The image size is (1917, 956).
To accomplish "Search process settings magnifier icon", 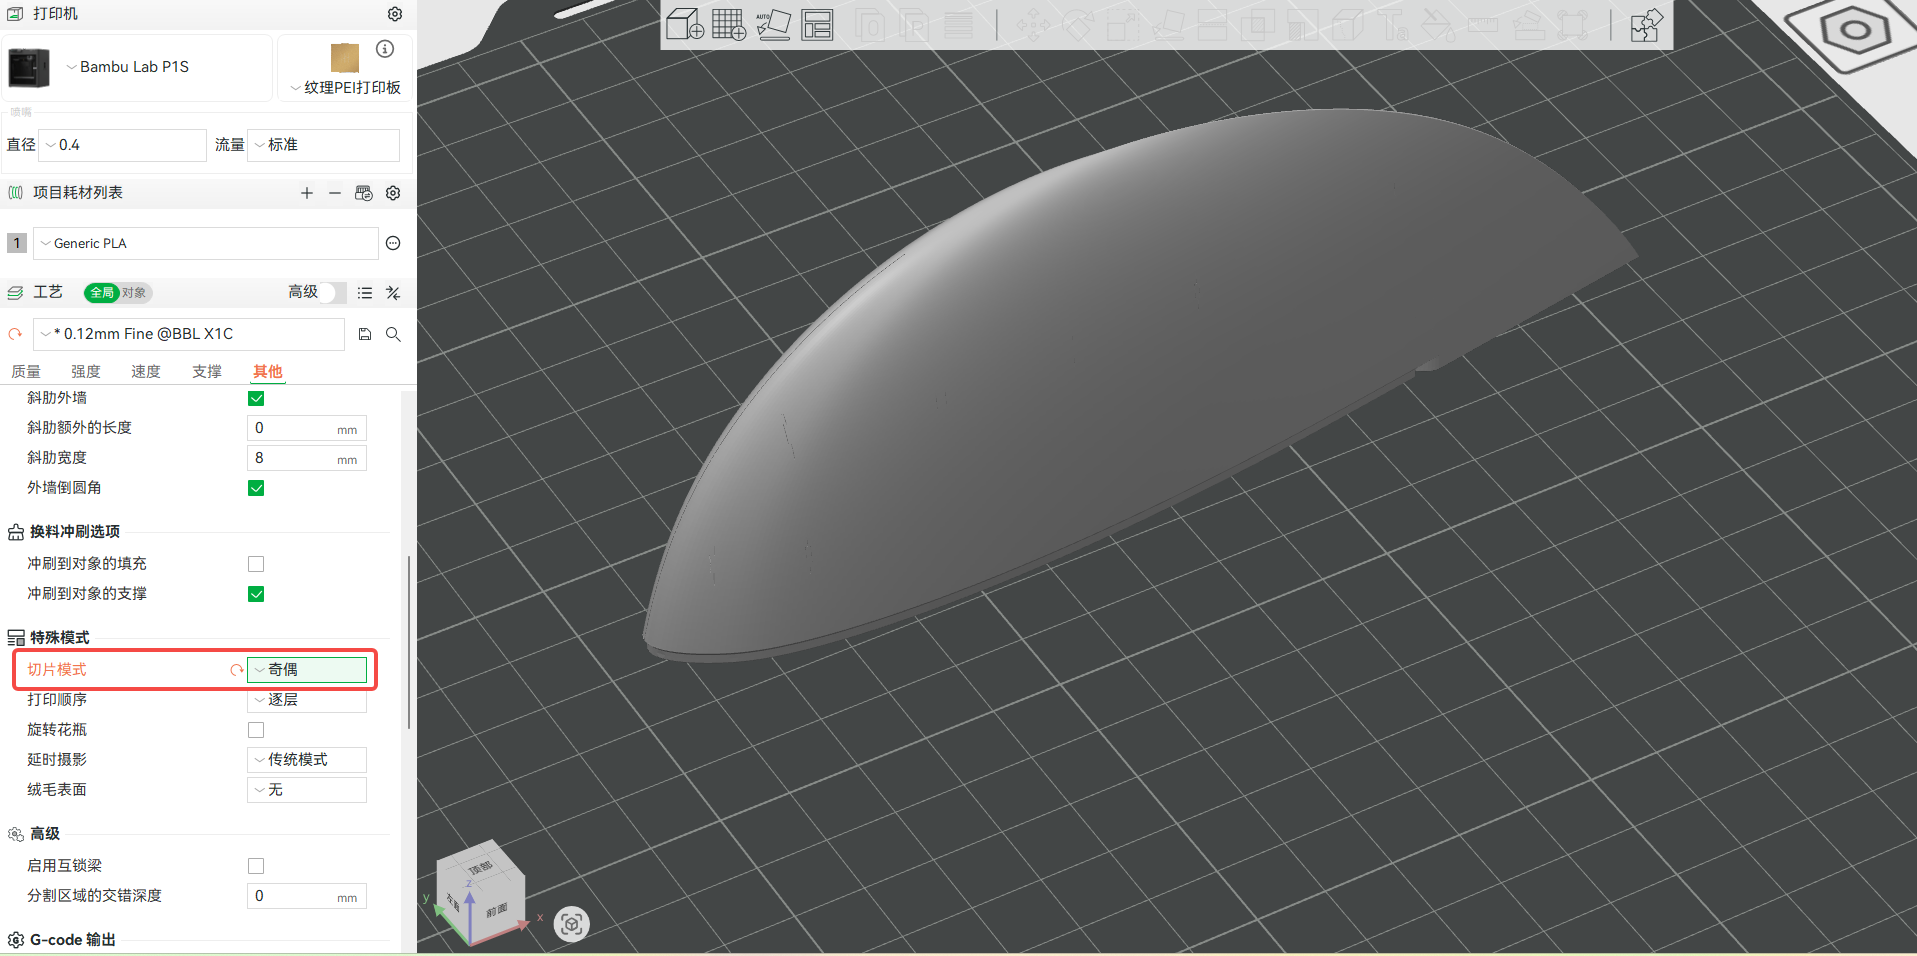I will [393, 334].
